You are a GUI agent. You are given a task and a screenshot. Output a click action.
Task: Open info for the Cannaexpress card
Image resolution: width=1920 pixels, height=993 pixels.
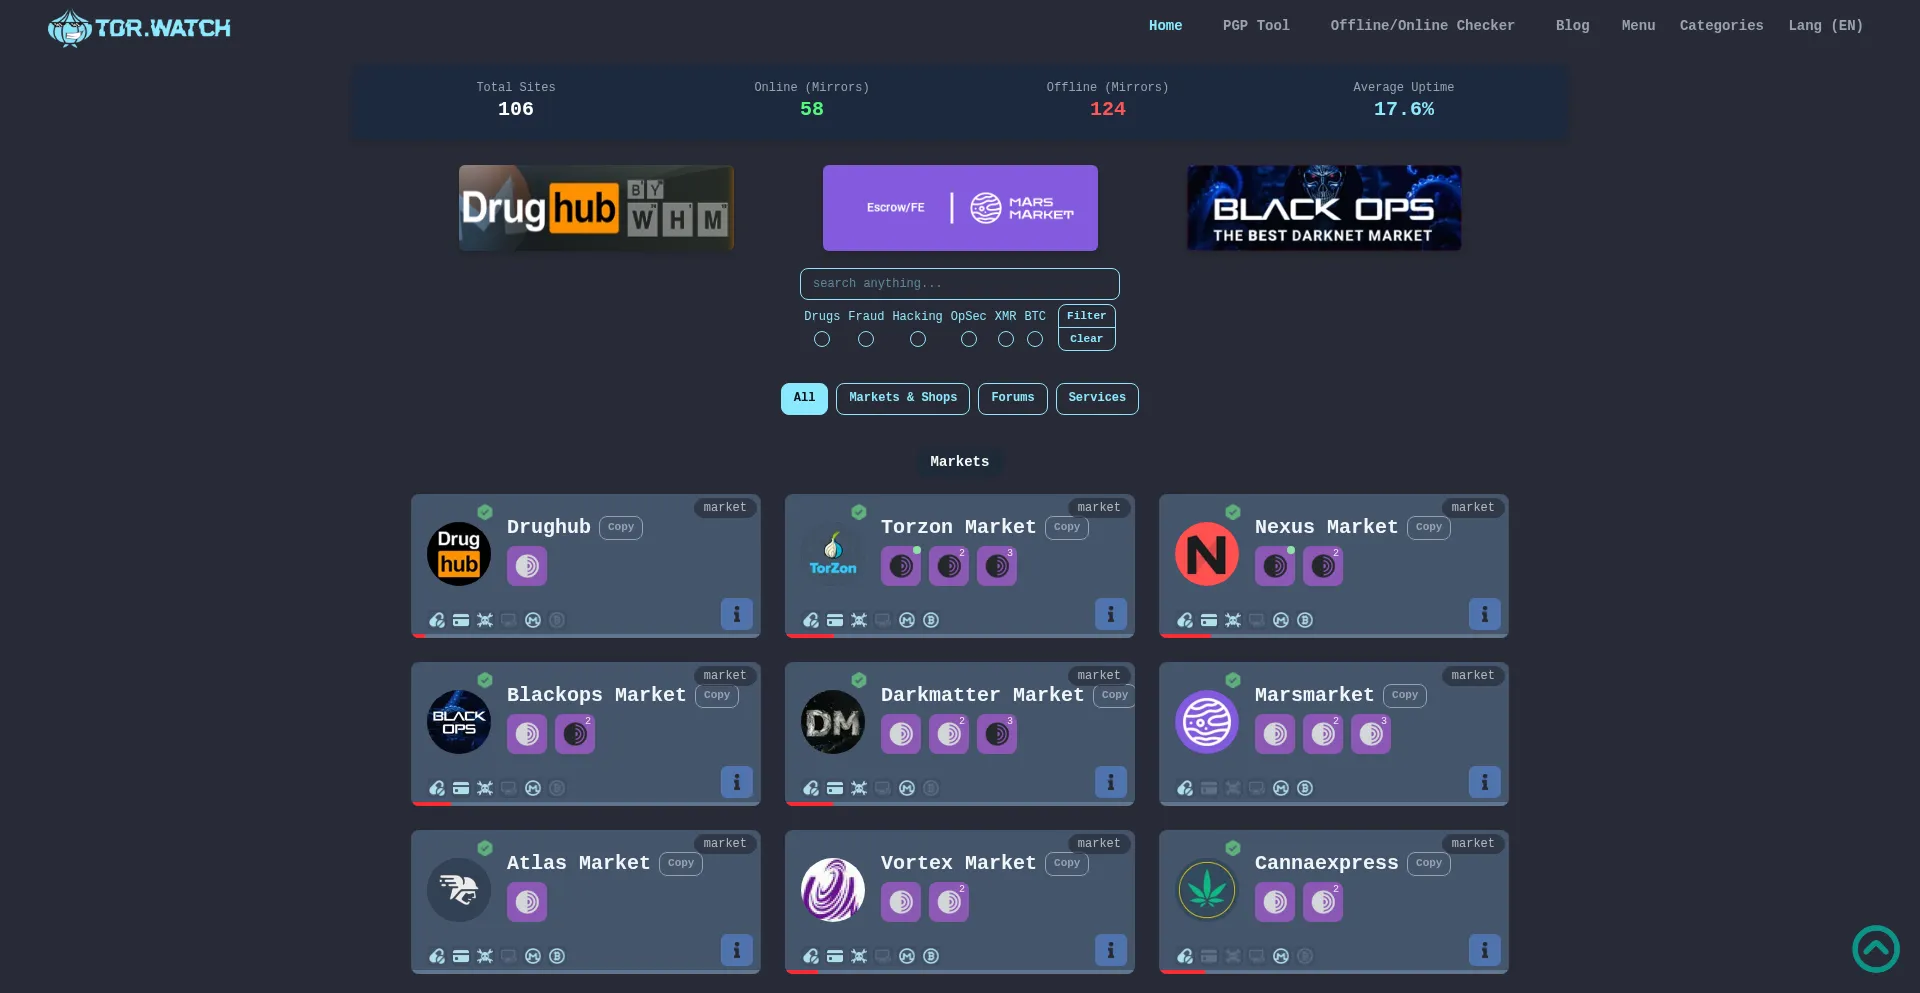click(1484, 950)
